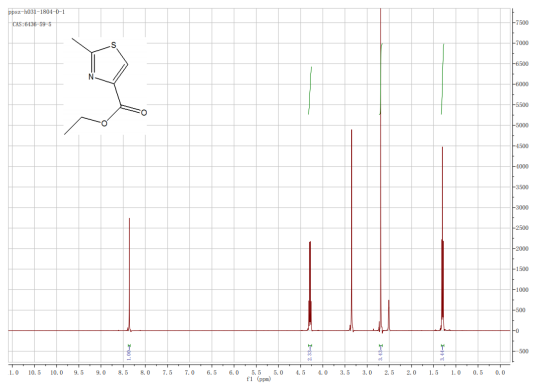Select the nitrogen atom in the structure
Screen dimensions: 554x392
91,77
